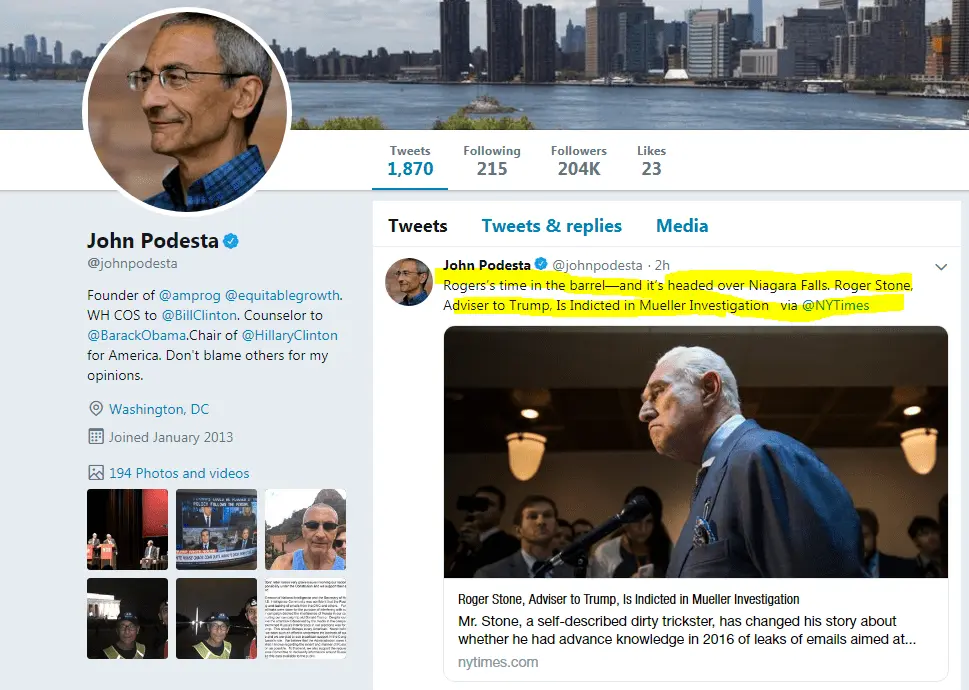Open the 194 Photos and videos link
This screenshot has height=690, width=969.
click(x=179, y=473)
